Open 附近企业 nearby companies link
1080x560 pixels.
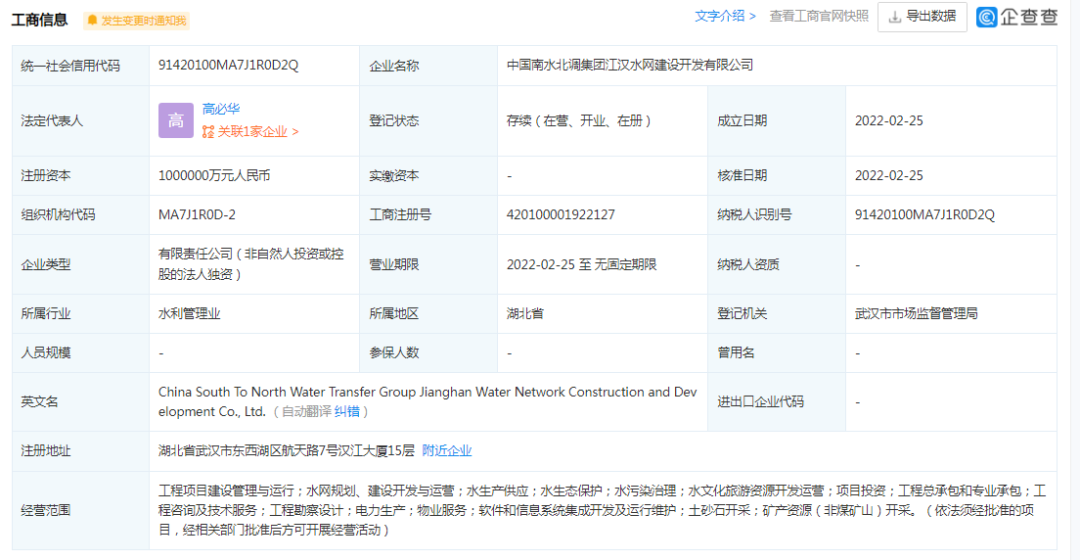pyautogui.click(x=446, y=451)
